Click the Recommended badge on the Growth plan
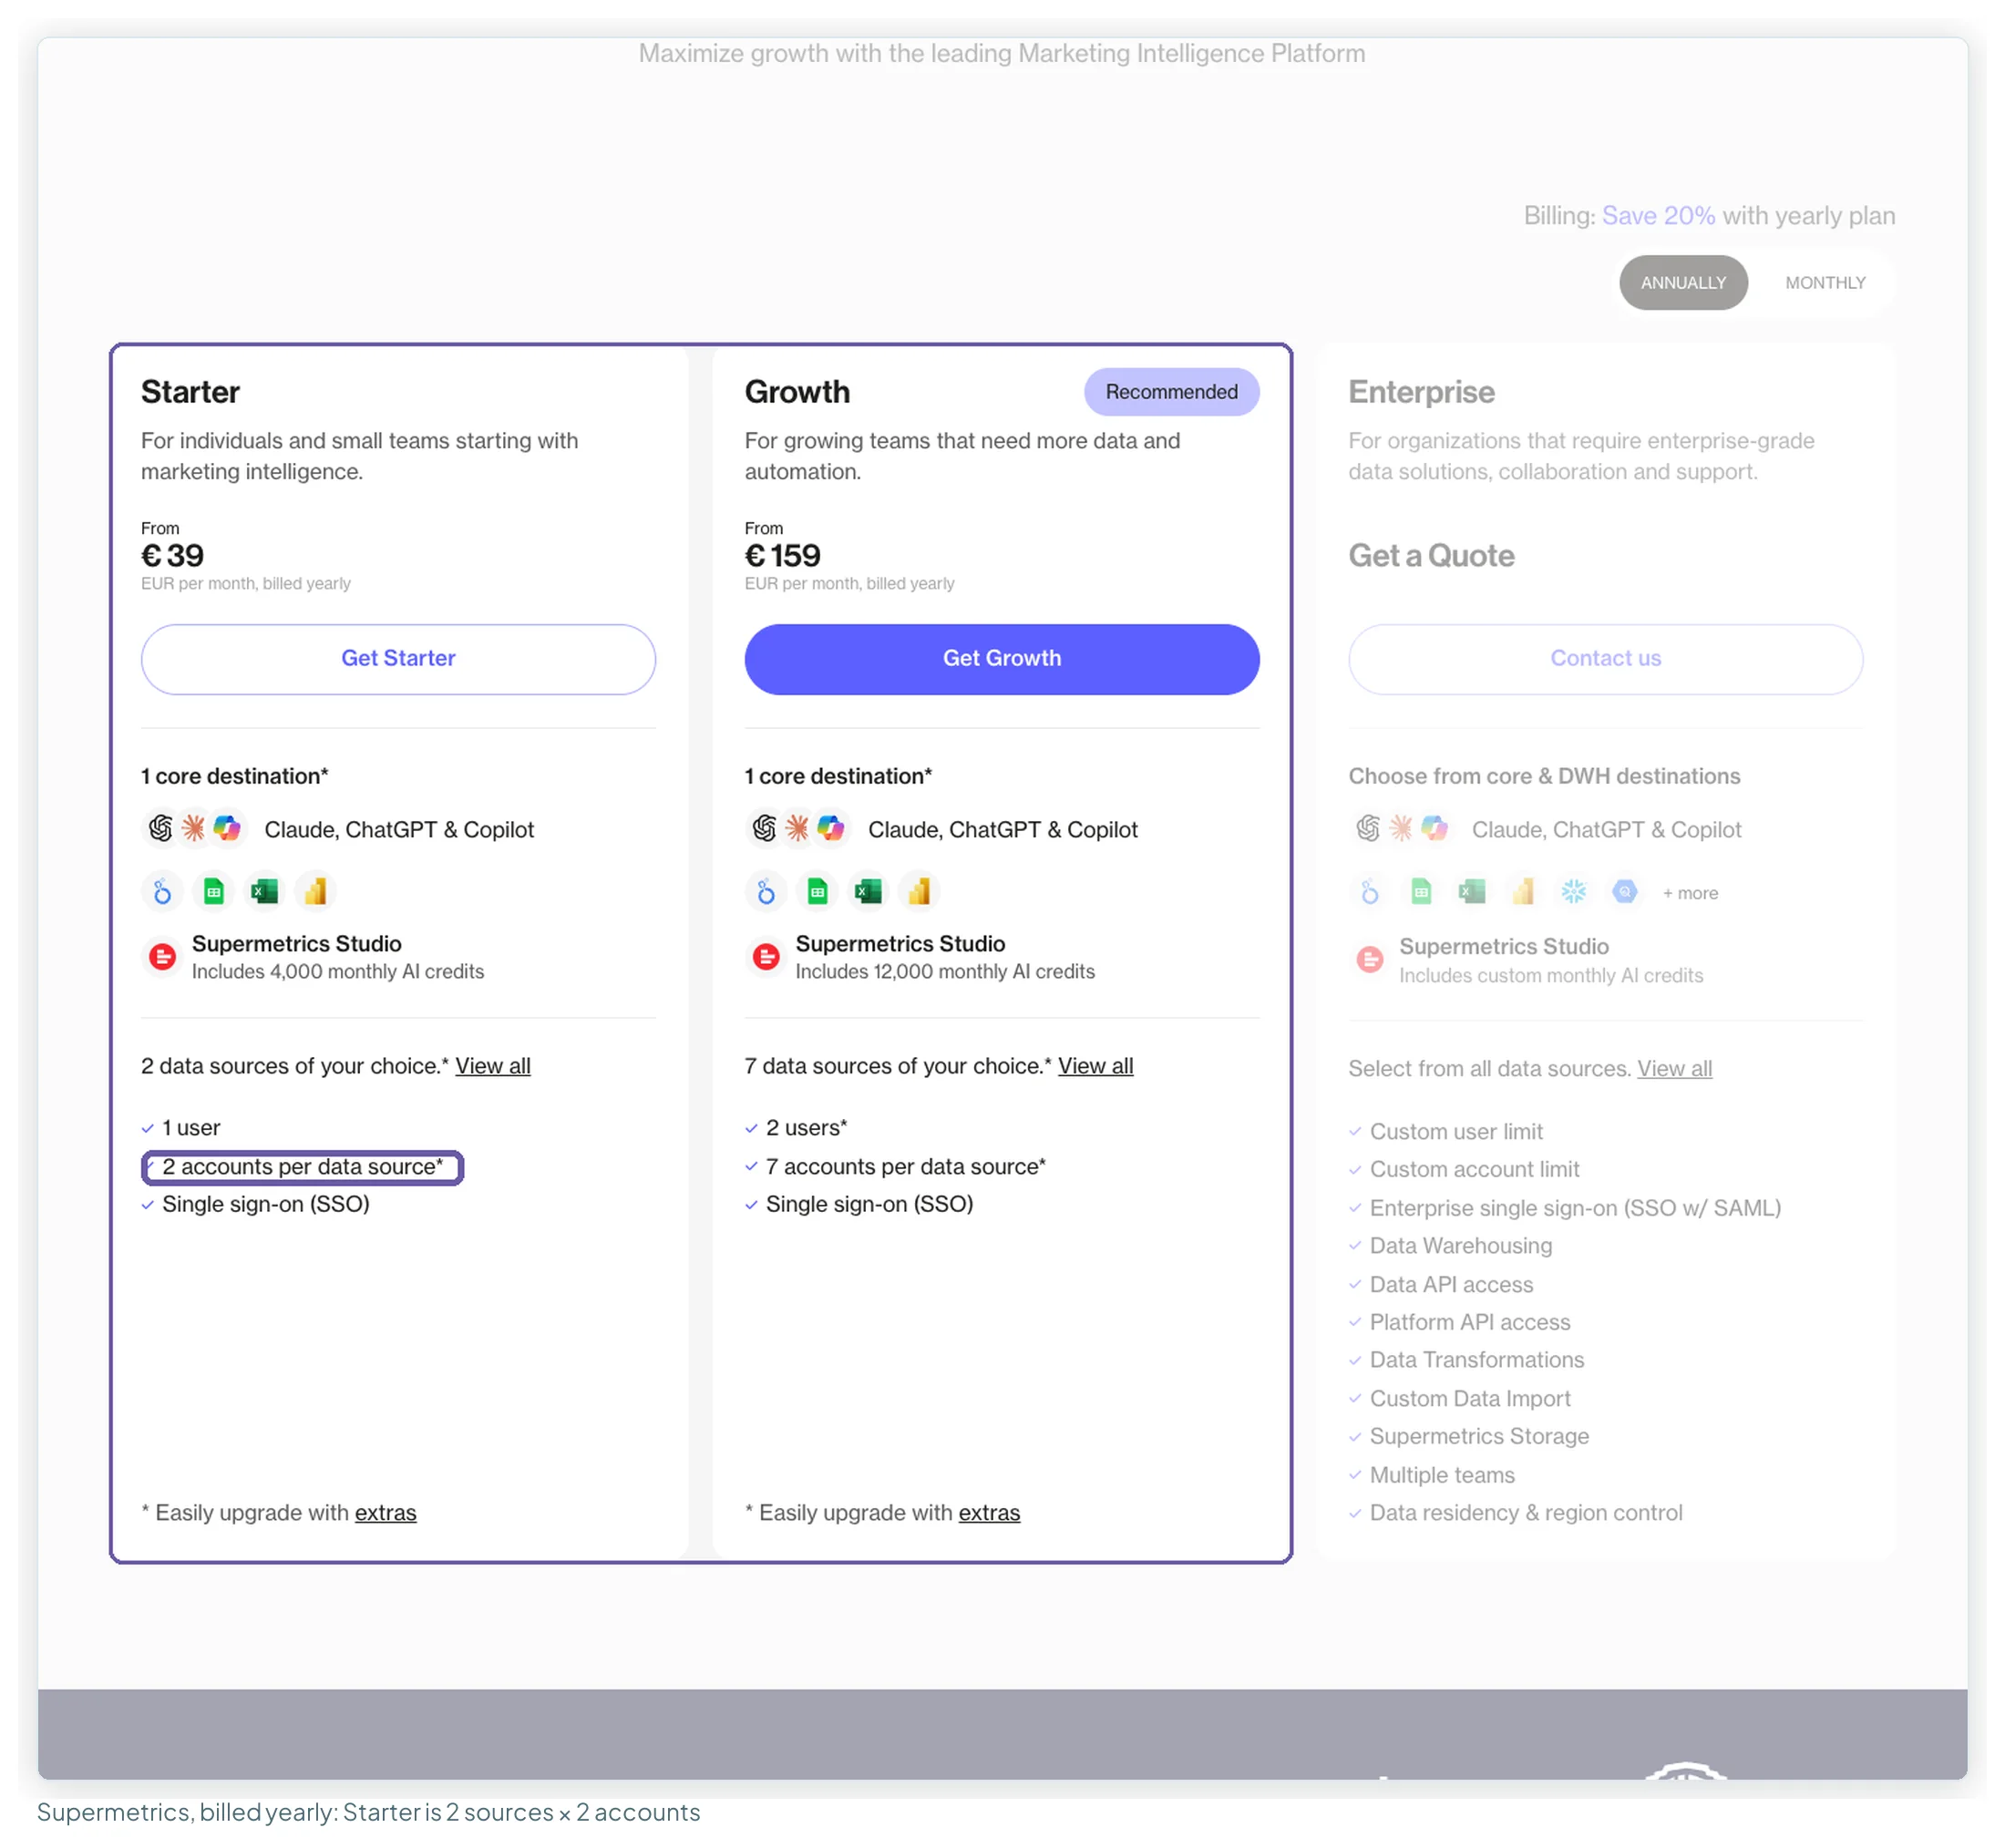Viewport: 2005px width, 1848px height. click(x=1172, y=392)
